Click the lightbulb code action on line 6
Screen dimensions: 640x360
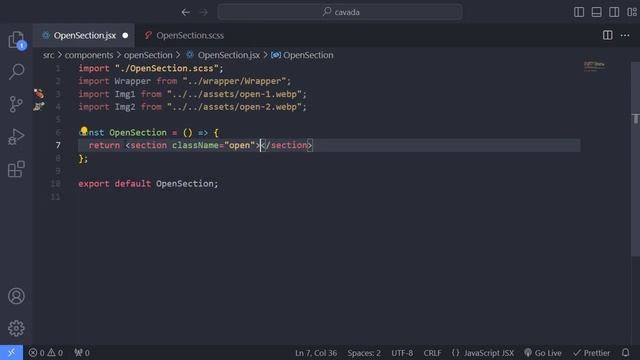[x=84, y=131]
